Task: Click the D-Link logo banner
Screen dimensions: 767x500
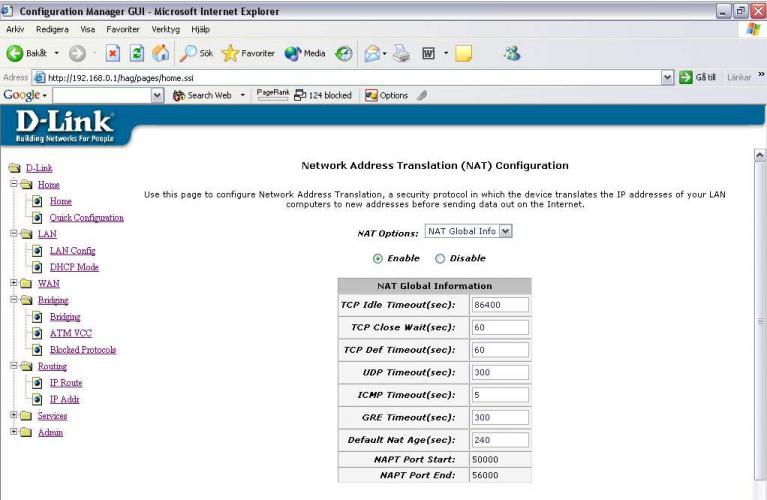Action: [x=65, y=126]
